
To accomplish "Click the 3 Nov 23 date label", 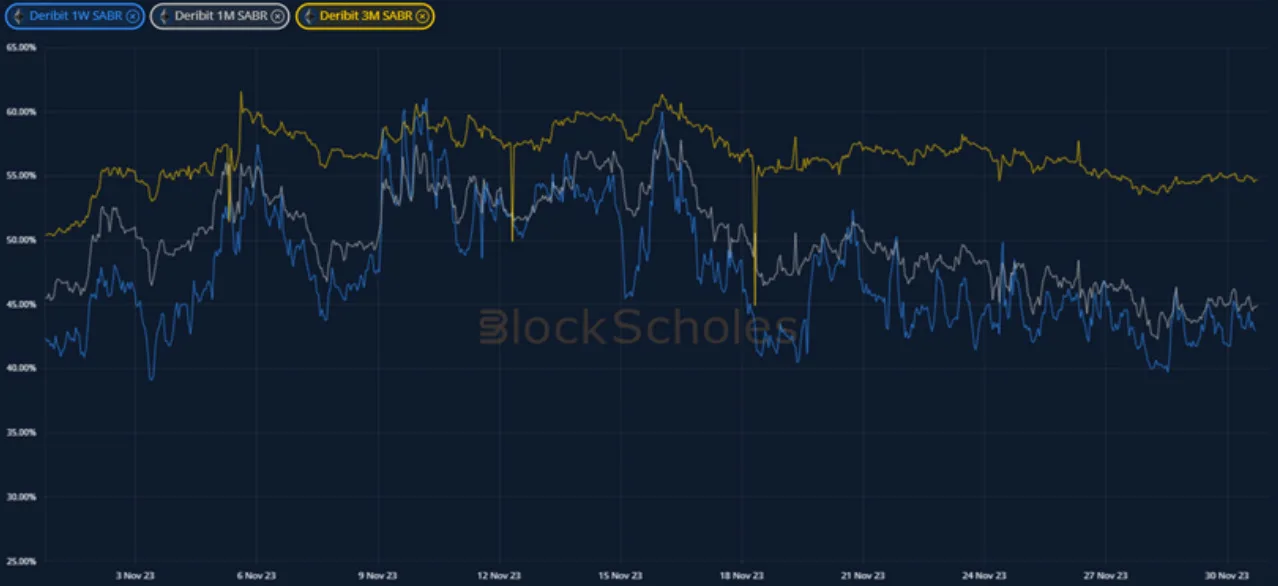I will [135, 575].
